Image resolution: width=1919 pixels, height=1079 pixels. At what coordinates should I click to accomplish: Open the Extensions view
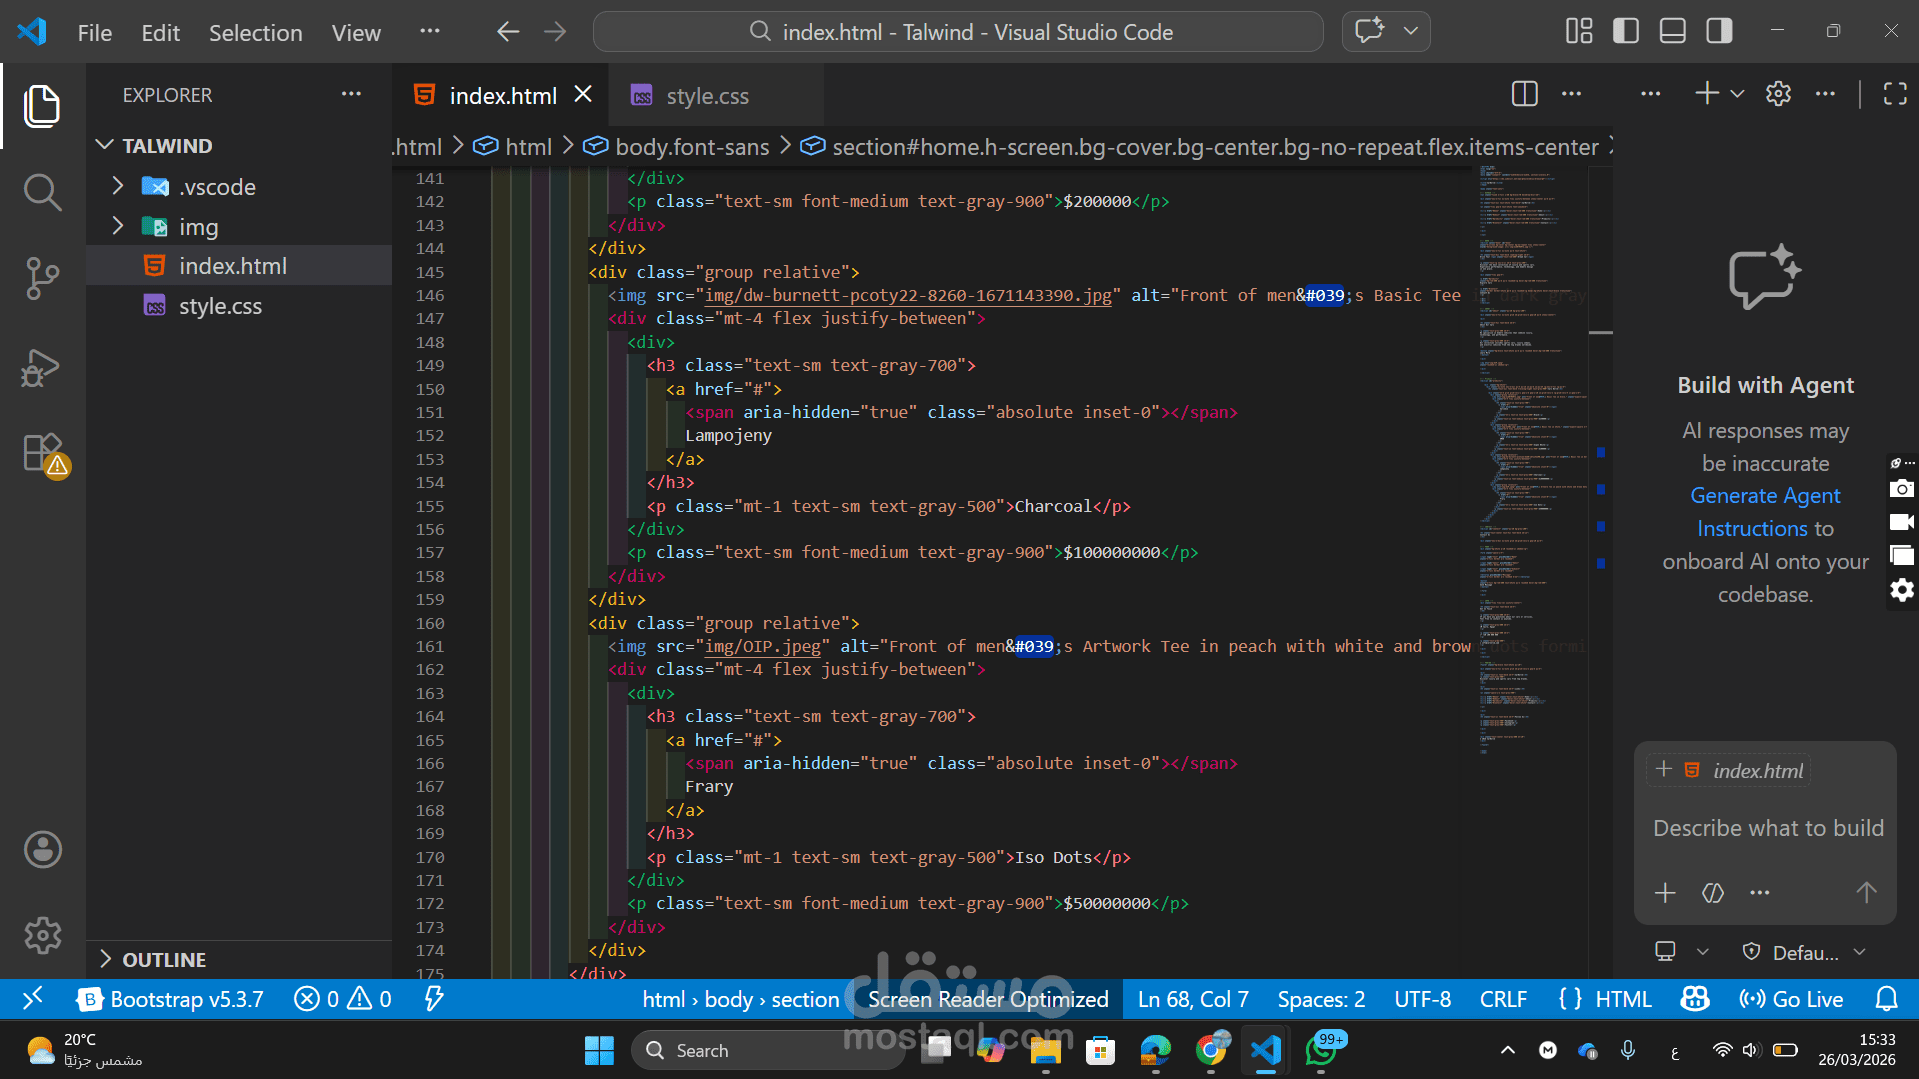click(42, 453)
